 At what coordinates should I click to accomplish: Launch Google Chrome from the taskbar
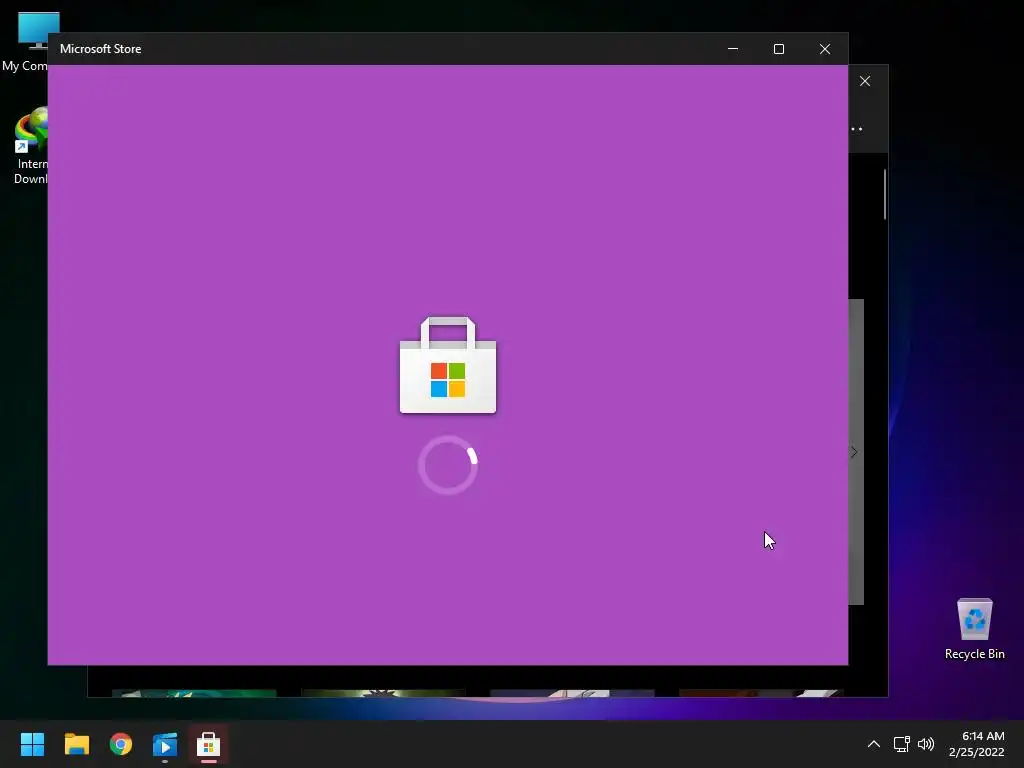coord(121,744)
